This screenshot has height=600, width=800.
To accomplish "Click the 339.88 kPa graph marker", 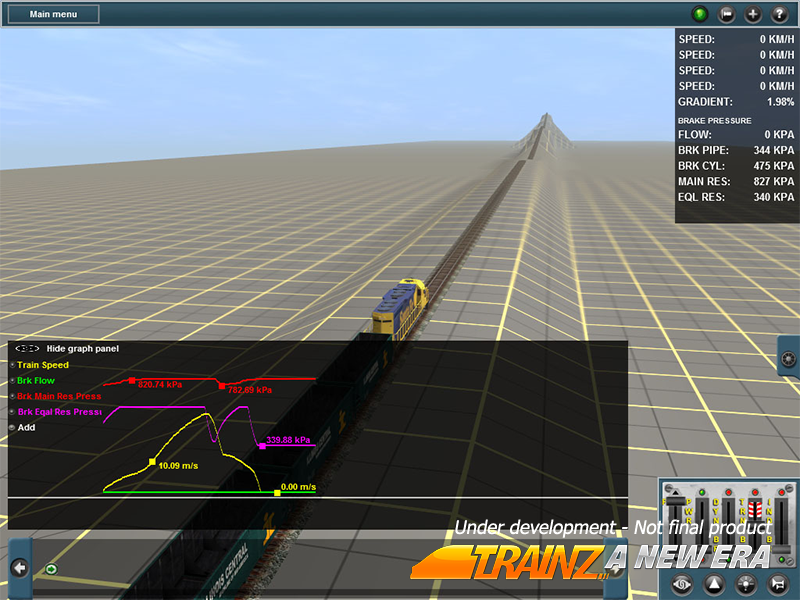I will tap(263, 446).
